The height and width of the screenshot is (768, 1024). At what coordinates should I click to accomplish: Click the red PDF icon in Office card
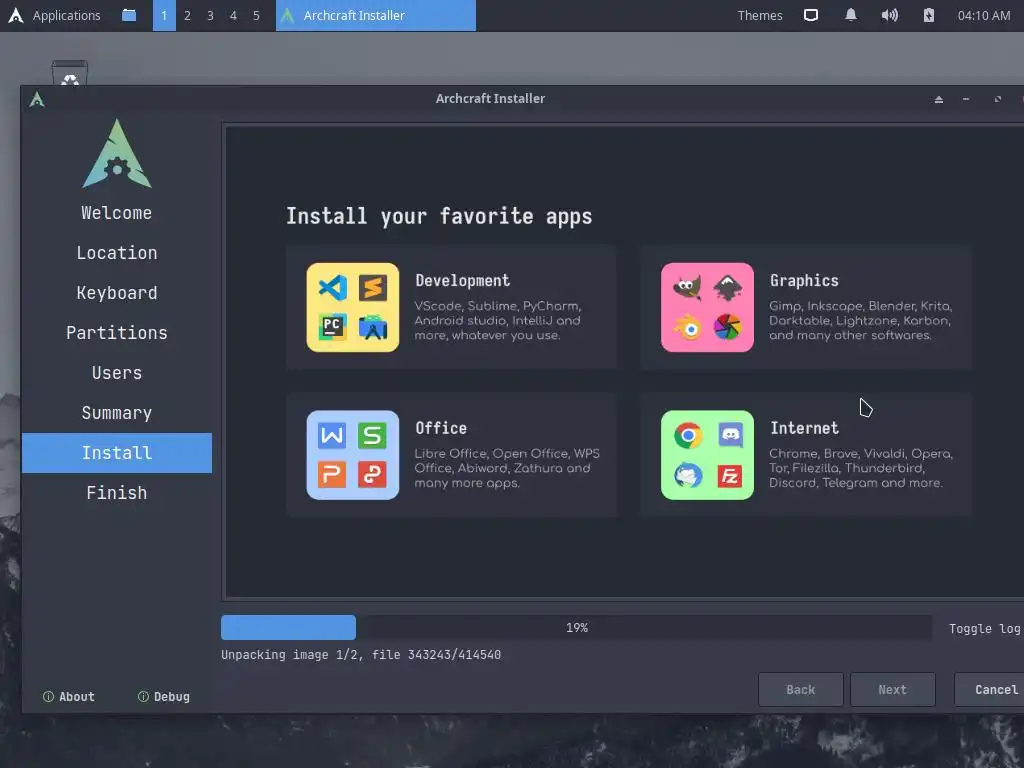(372, 475)
